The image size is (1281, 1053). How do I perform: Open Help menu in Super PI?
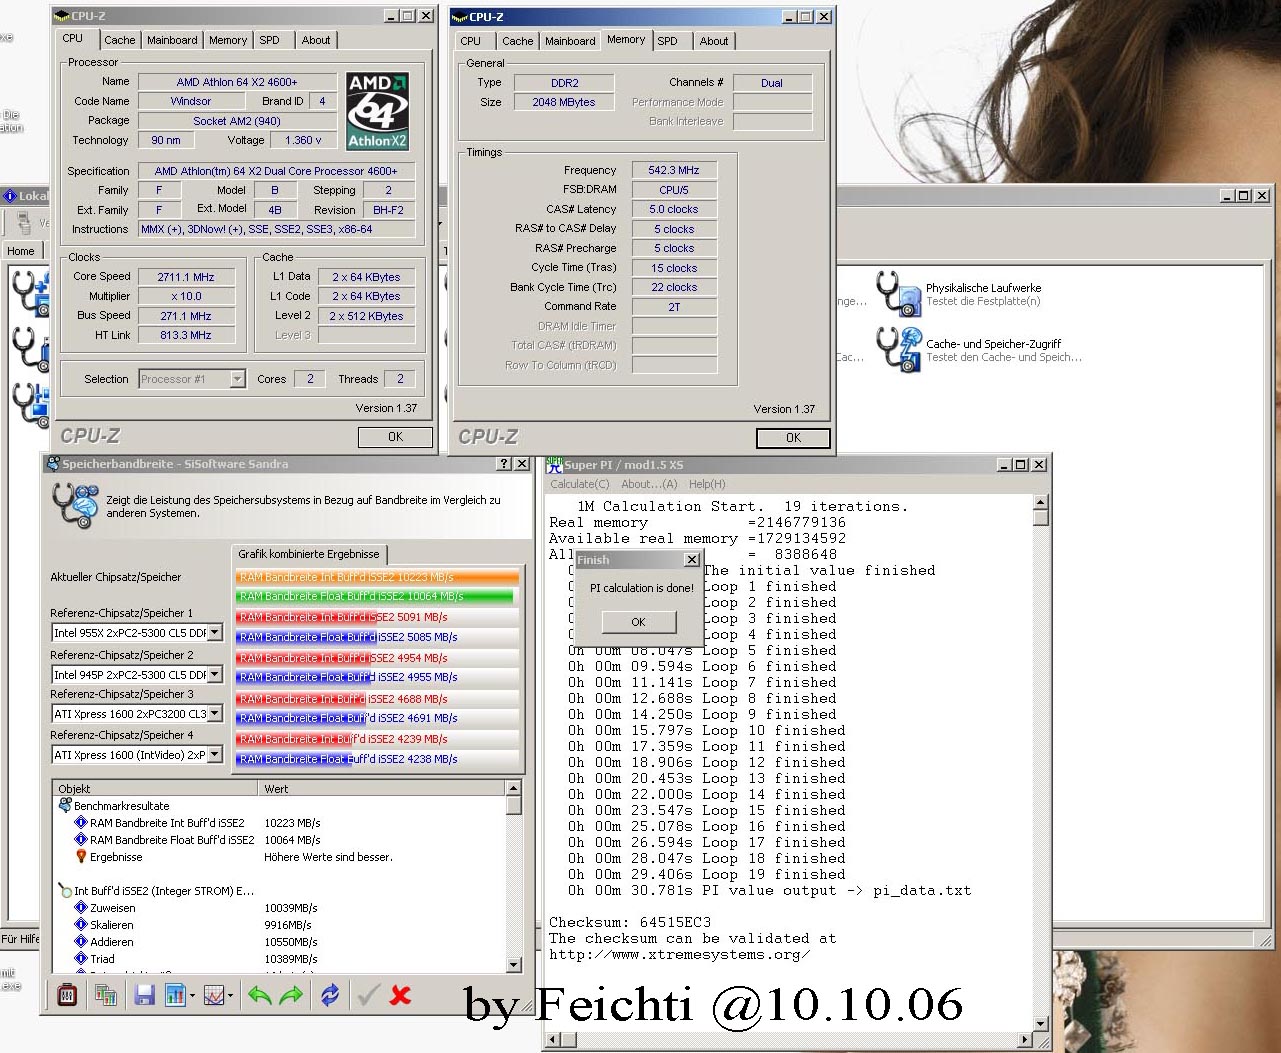click(707, 484)
